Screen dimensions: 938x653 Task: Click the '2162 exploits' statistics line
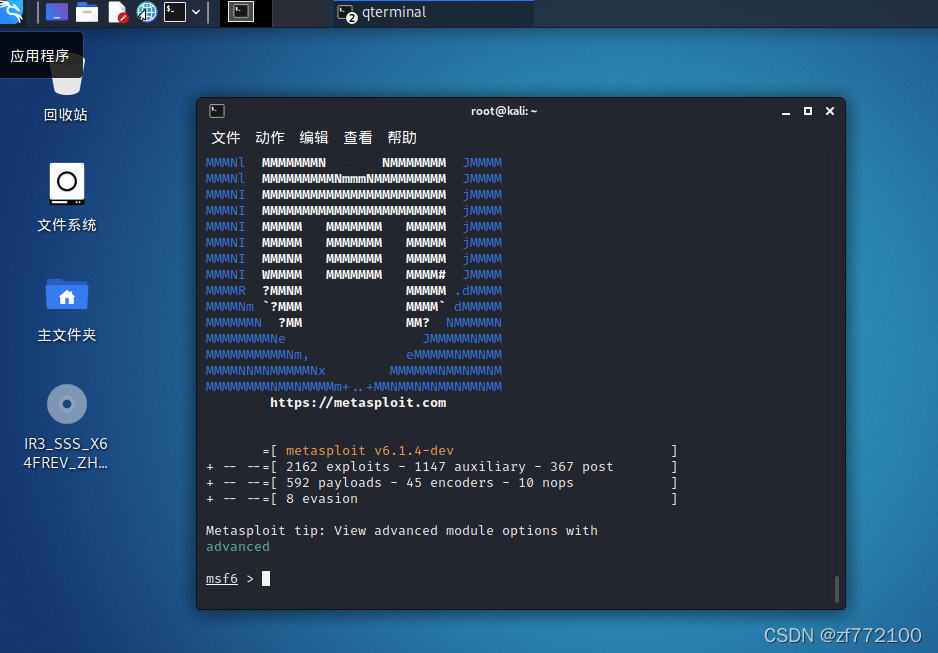click(443, 466)
